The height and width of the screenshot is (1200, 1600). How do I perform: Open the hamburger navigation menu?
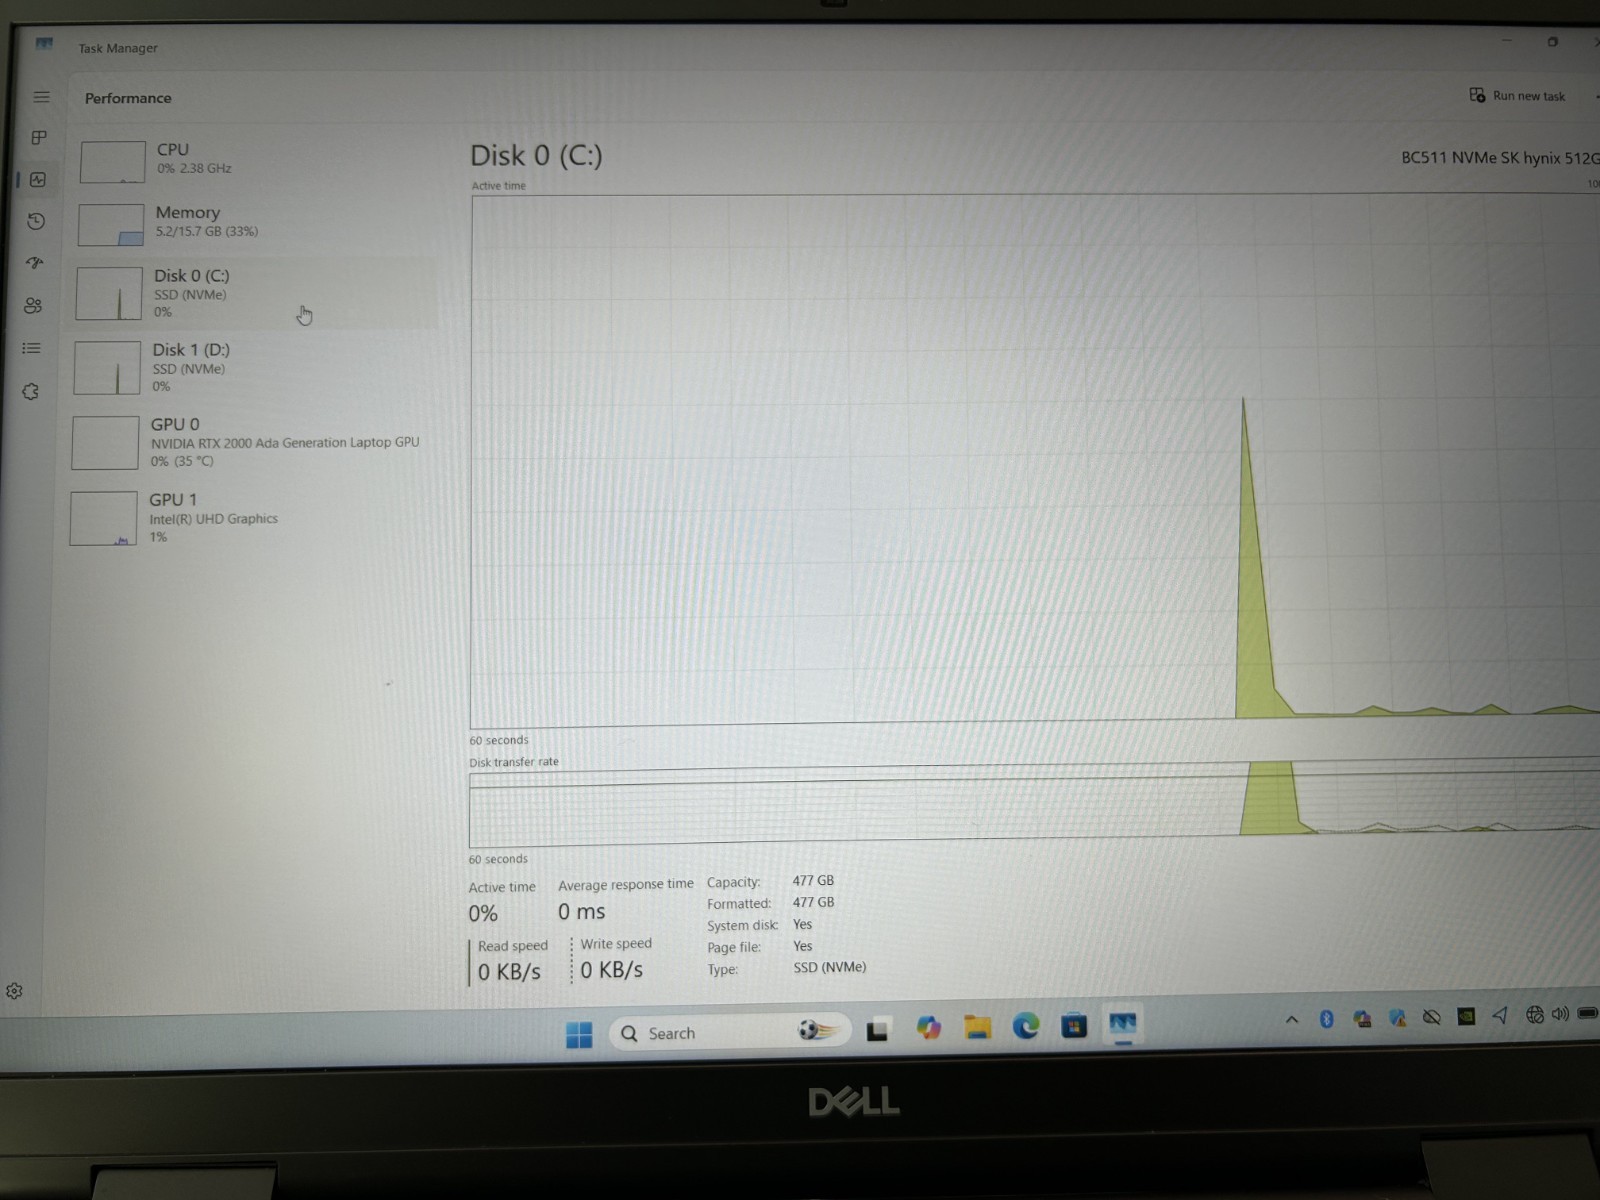(x=41, y=97)
